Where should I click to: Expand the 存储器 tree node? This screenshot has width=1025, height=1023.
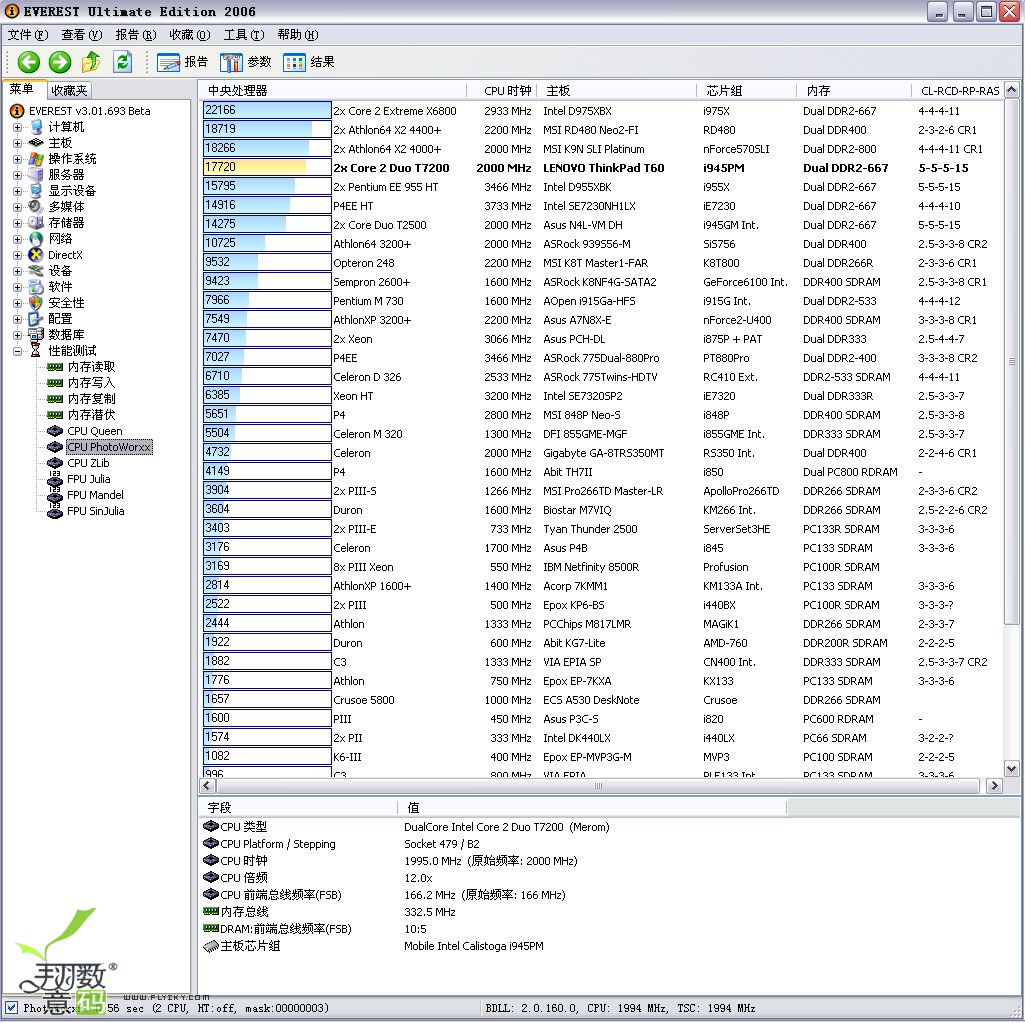17,223
